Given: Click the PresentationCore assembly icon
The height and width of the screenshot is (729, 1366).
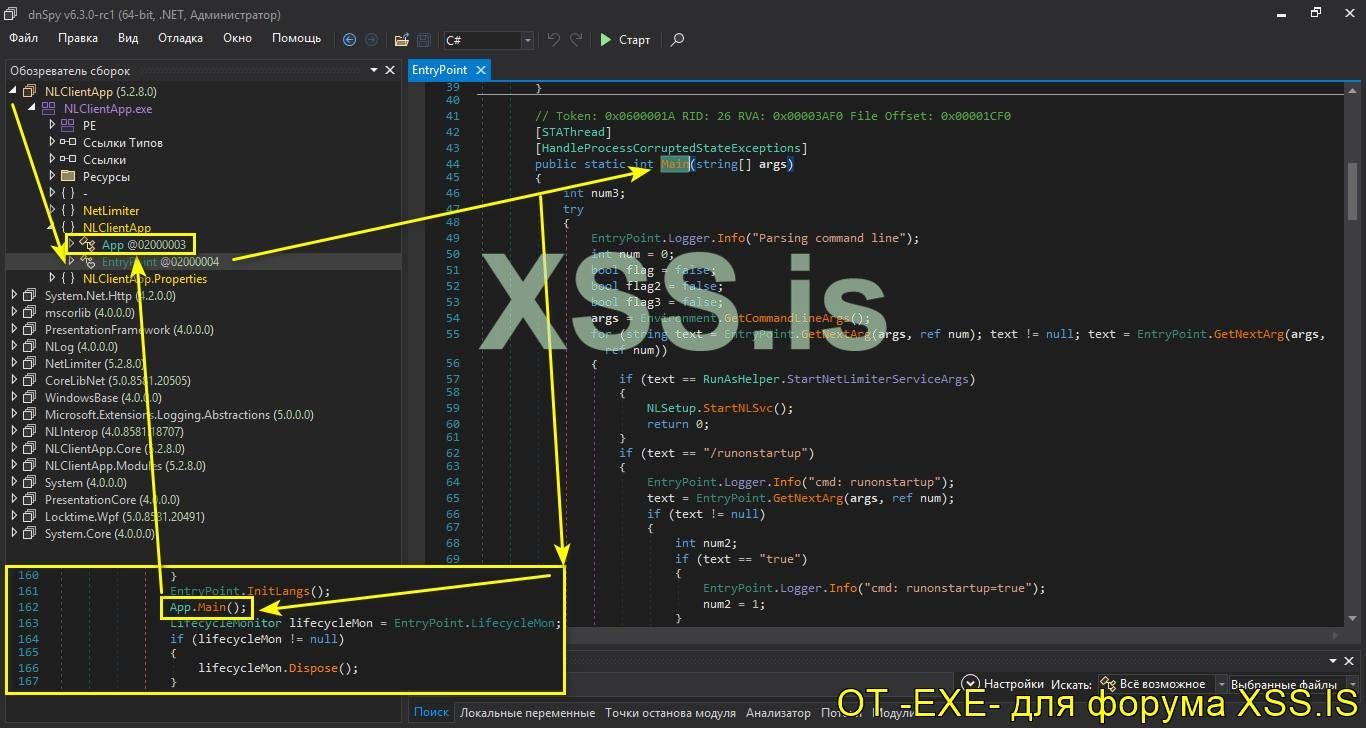Looking at the screenshot, I should [x=29, y=499].
